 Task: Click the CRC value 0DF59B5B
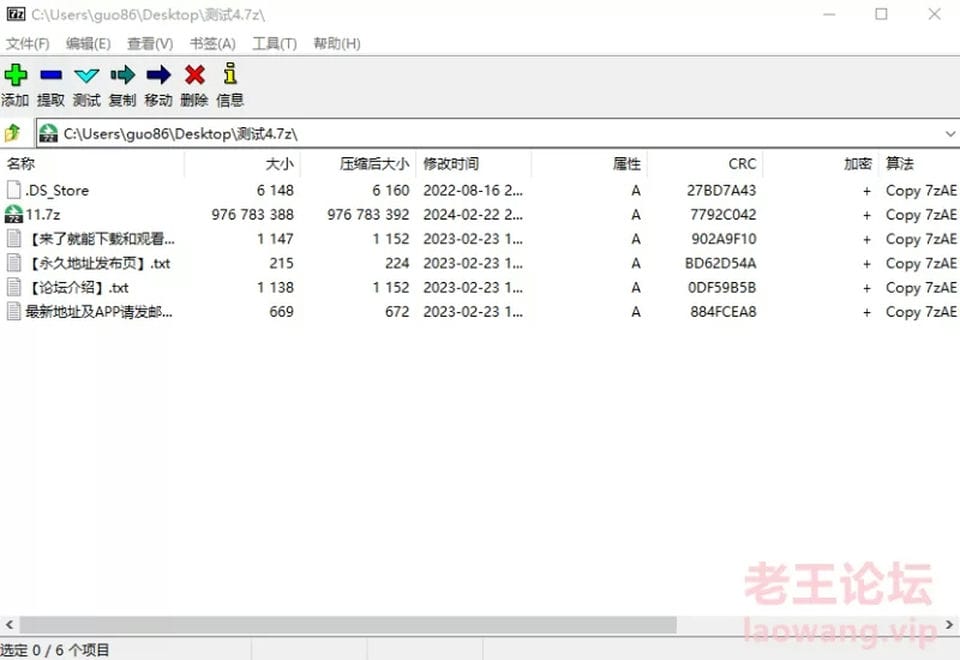tap(722, 288)
